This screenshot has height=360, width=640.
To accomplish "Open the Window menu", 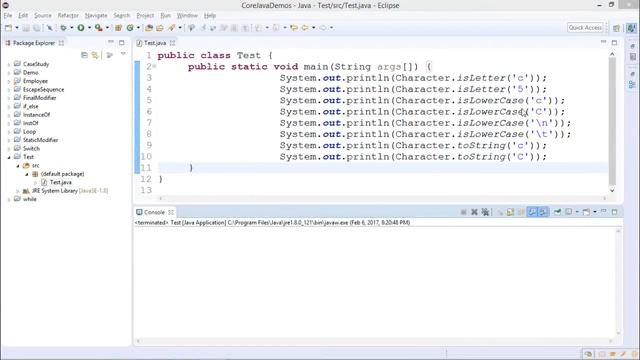I will click(187, 16).
